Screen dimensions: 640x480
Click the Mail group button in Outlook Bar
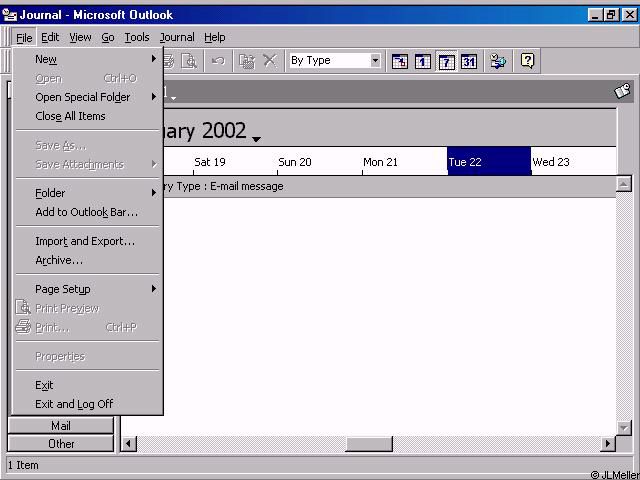(x=60, y=426)
